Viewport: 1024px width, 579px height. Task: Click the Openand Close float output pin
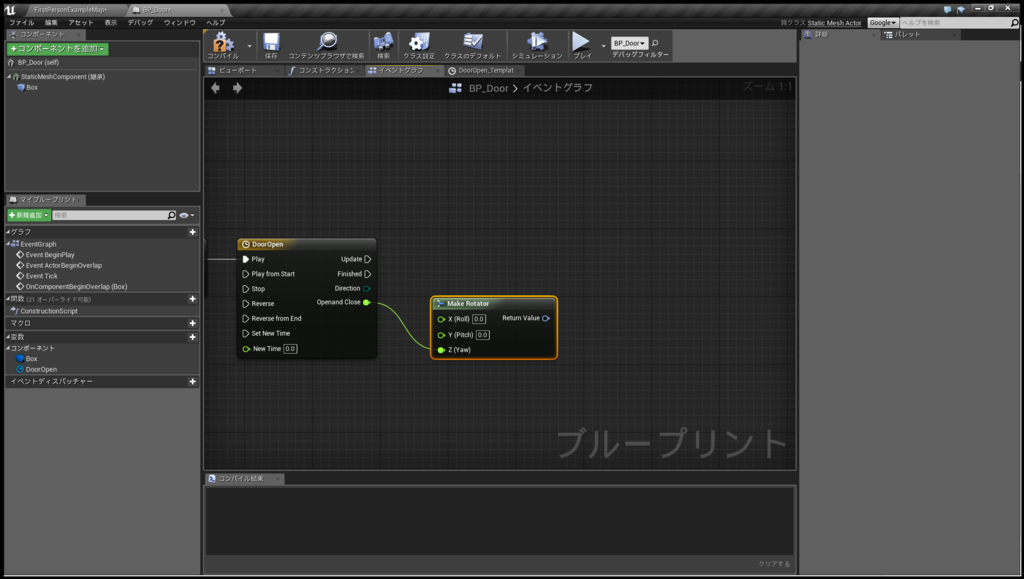[x=367, y=302]
